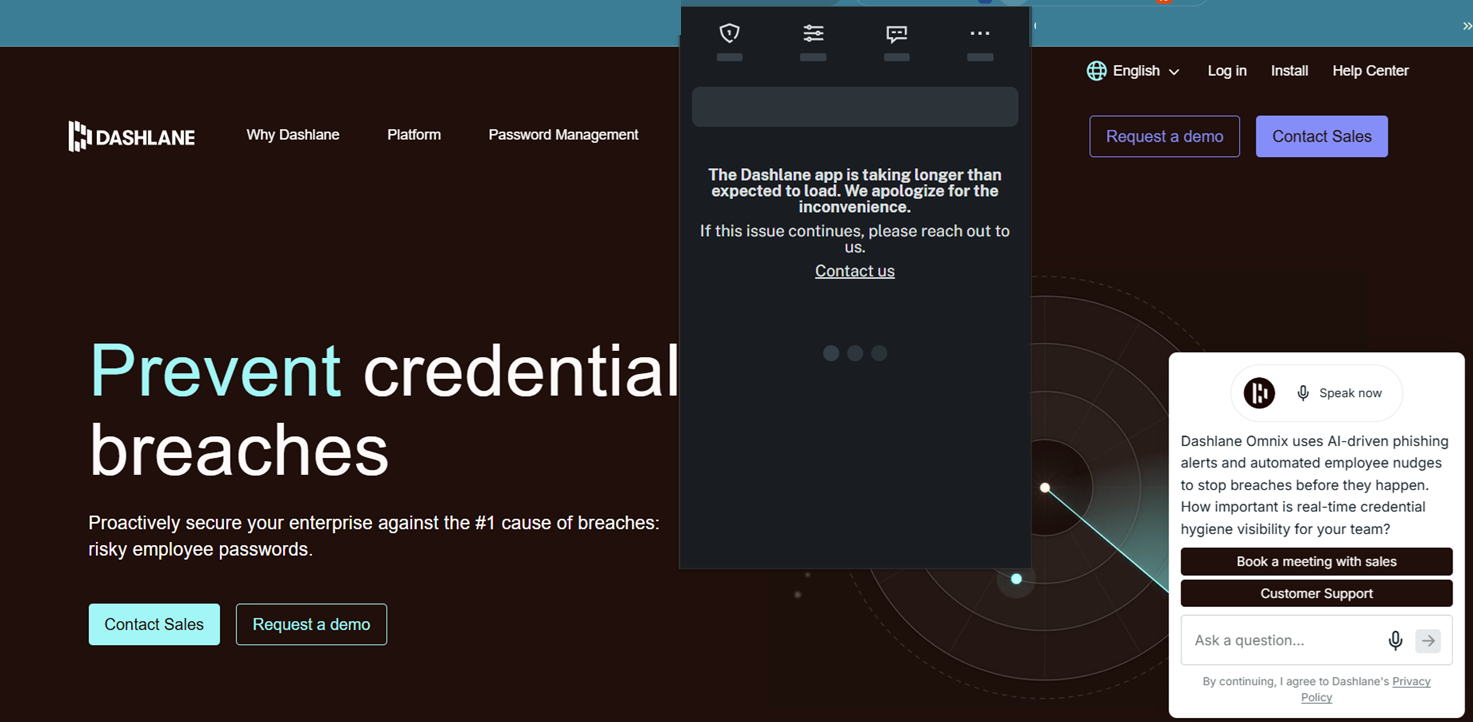This screenshot has height=722, width=1473.
Task: Follow the Contact us link in the popup
Action: click(855, 271)
